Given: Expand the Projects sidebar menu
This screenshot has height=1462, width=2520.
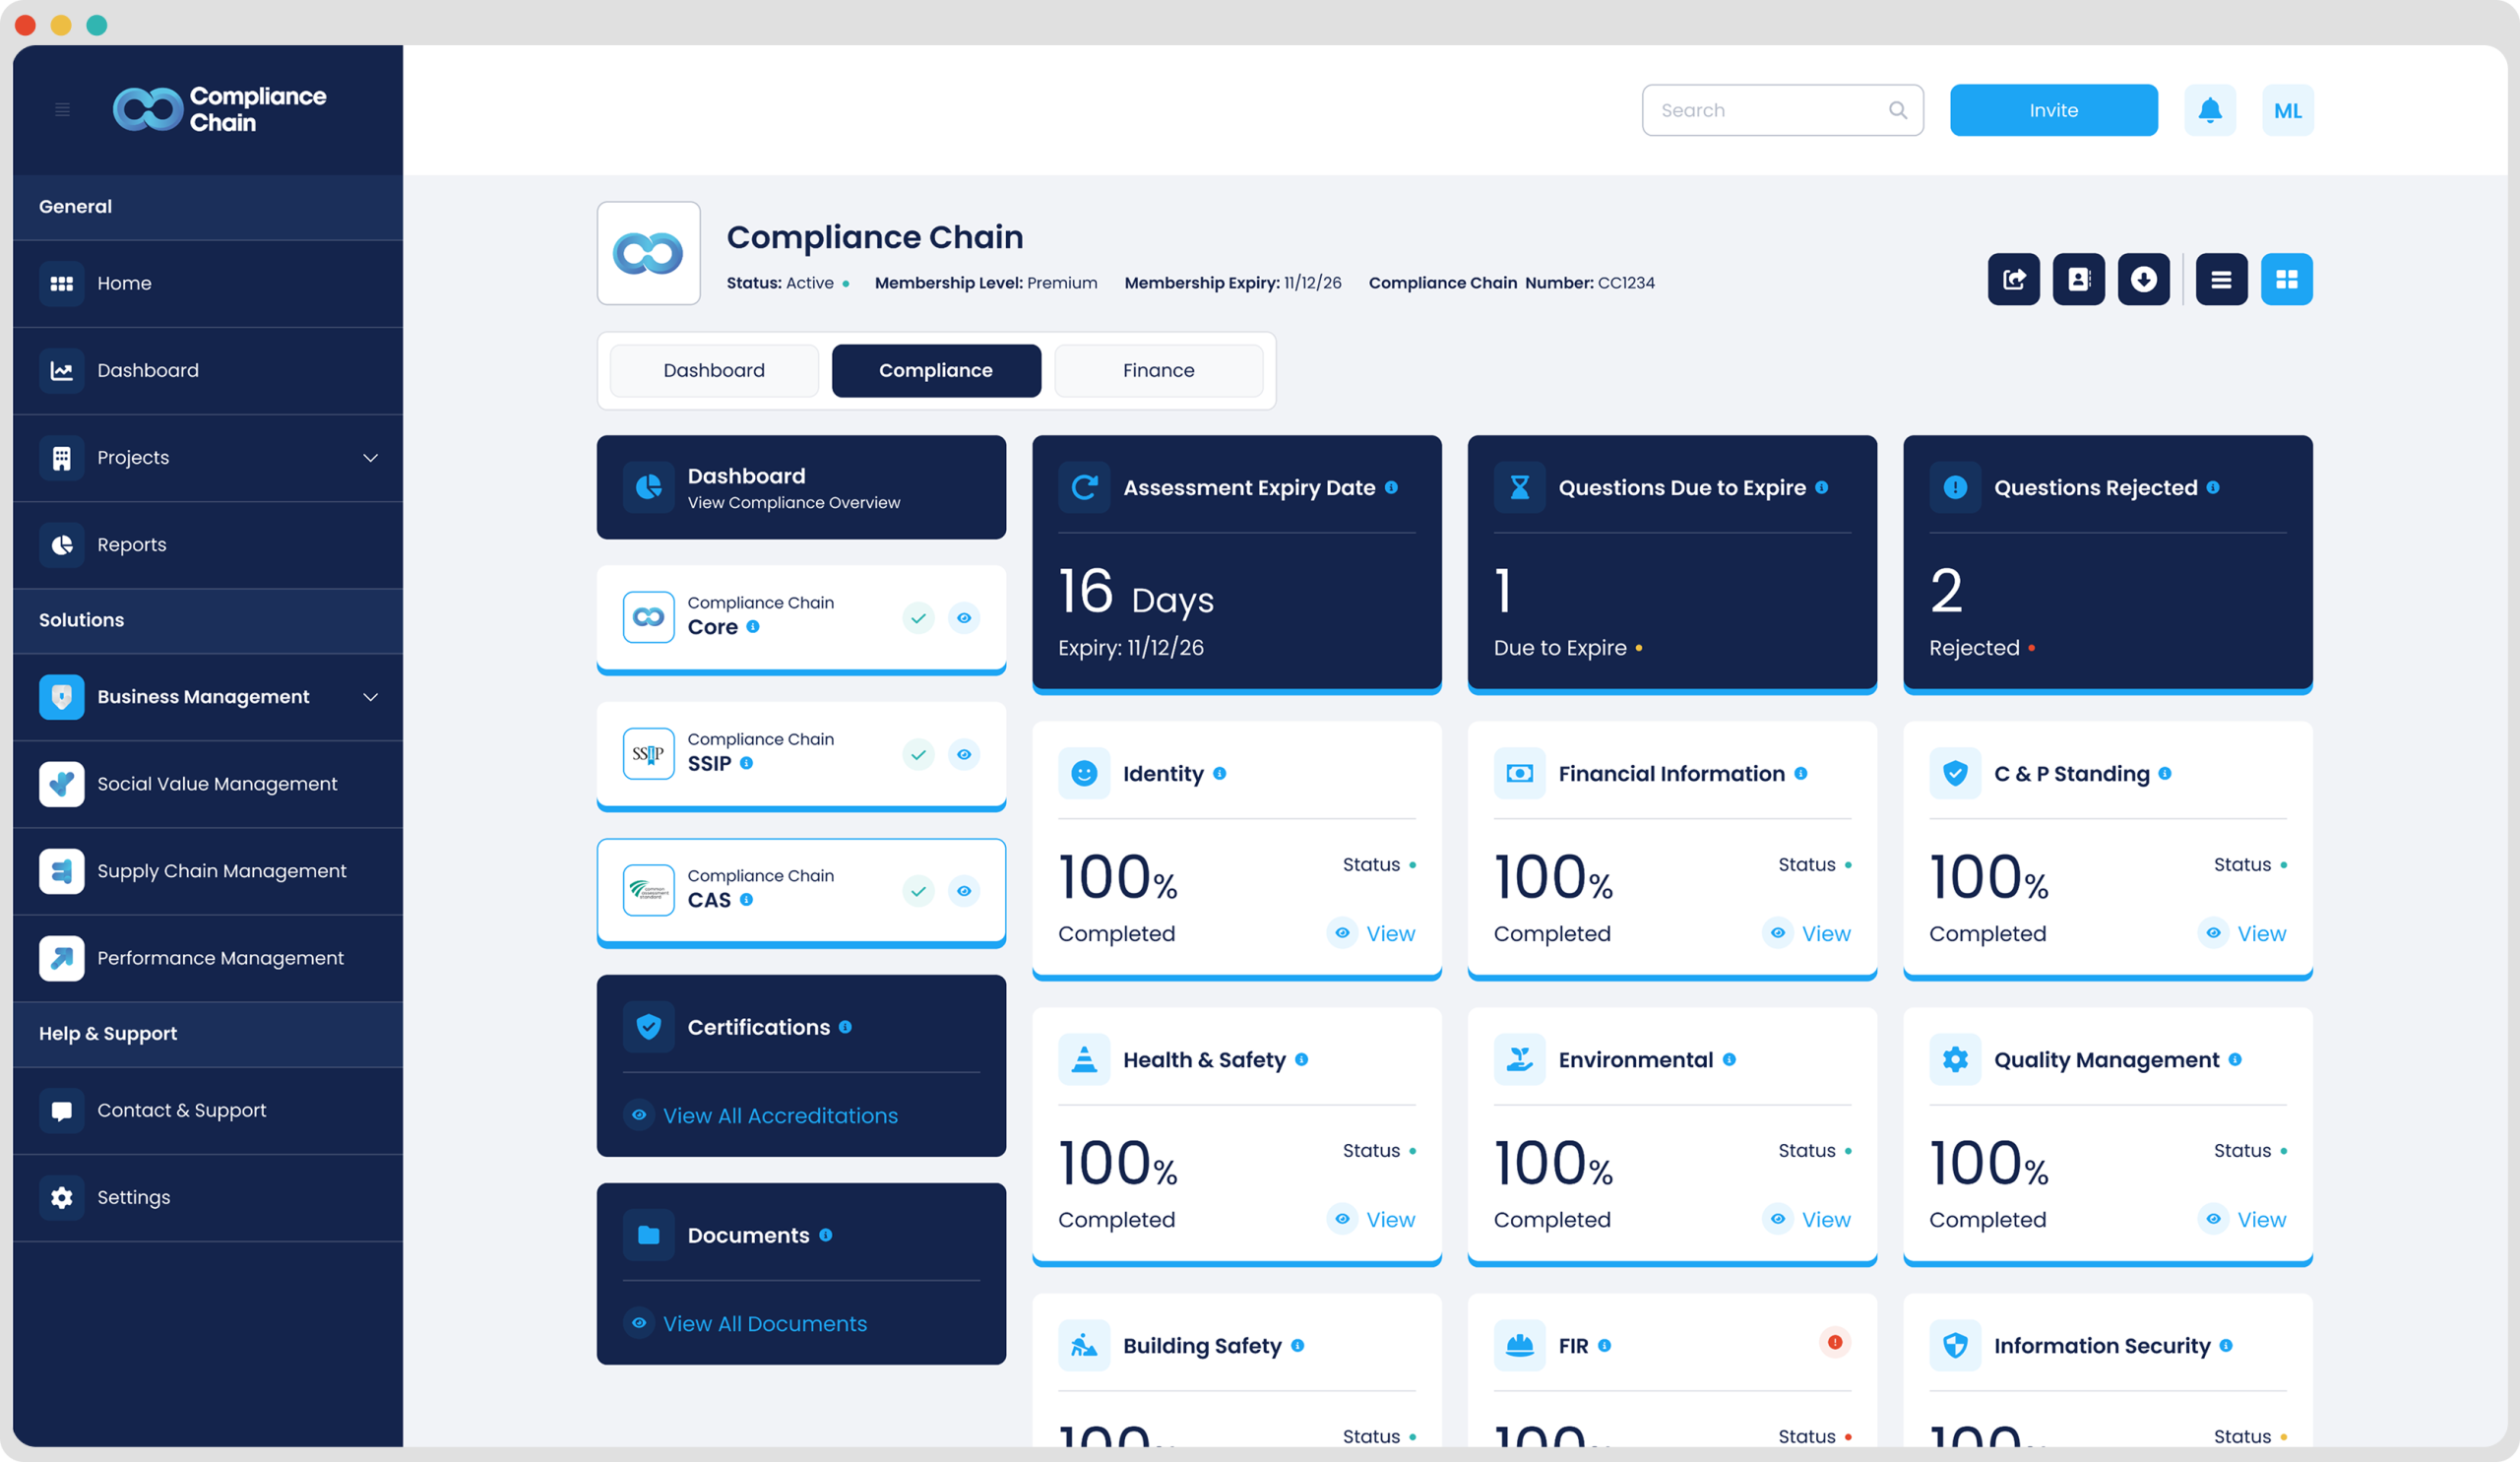Looking at the screenshot, I should point(370,458).
